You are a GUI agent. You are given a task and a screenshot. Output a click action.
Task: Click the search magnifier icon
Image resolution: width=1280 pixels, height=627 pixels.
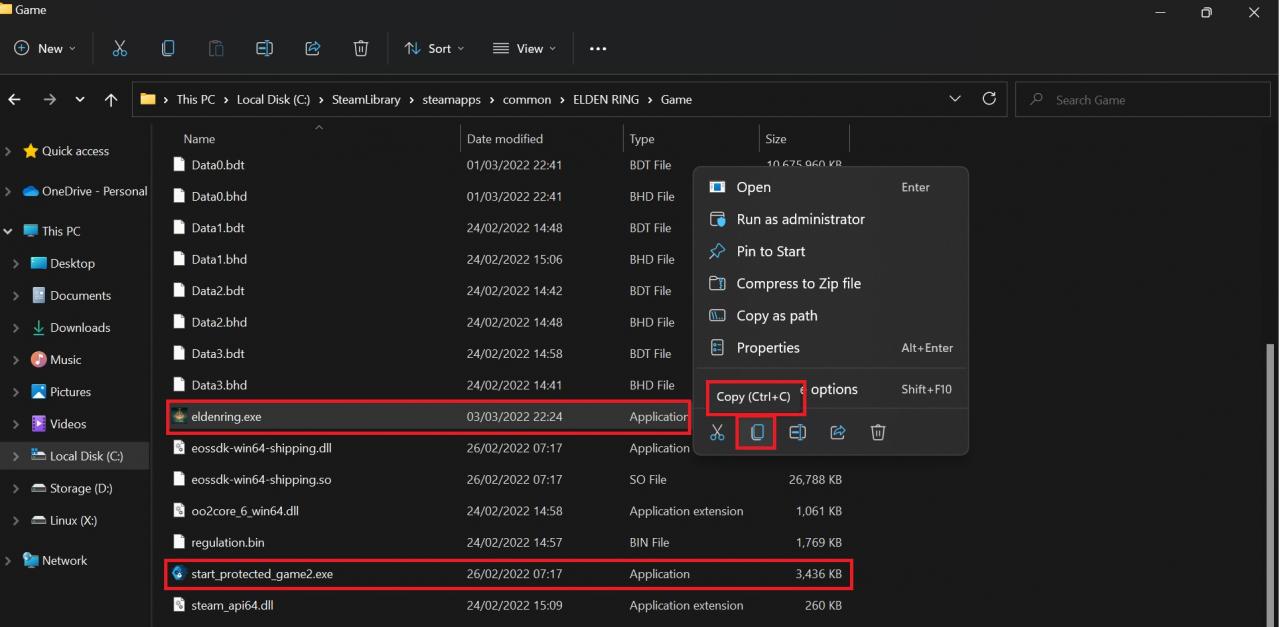click(x=1036, y=99)
